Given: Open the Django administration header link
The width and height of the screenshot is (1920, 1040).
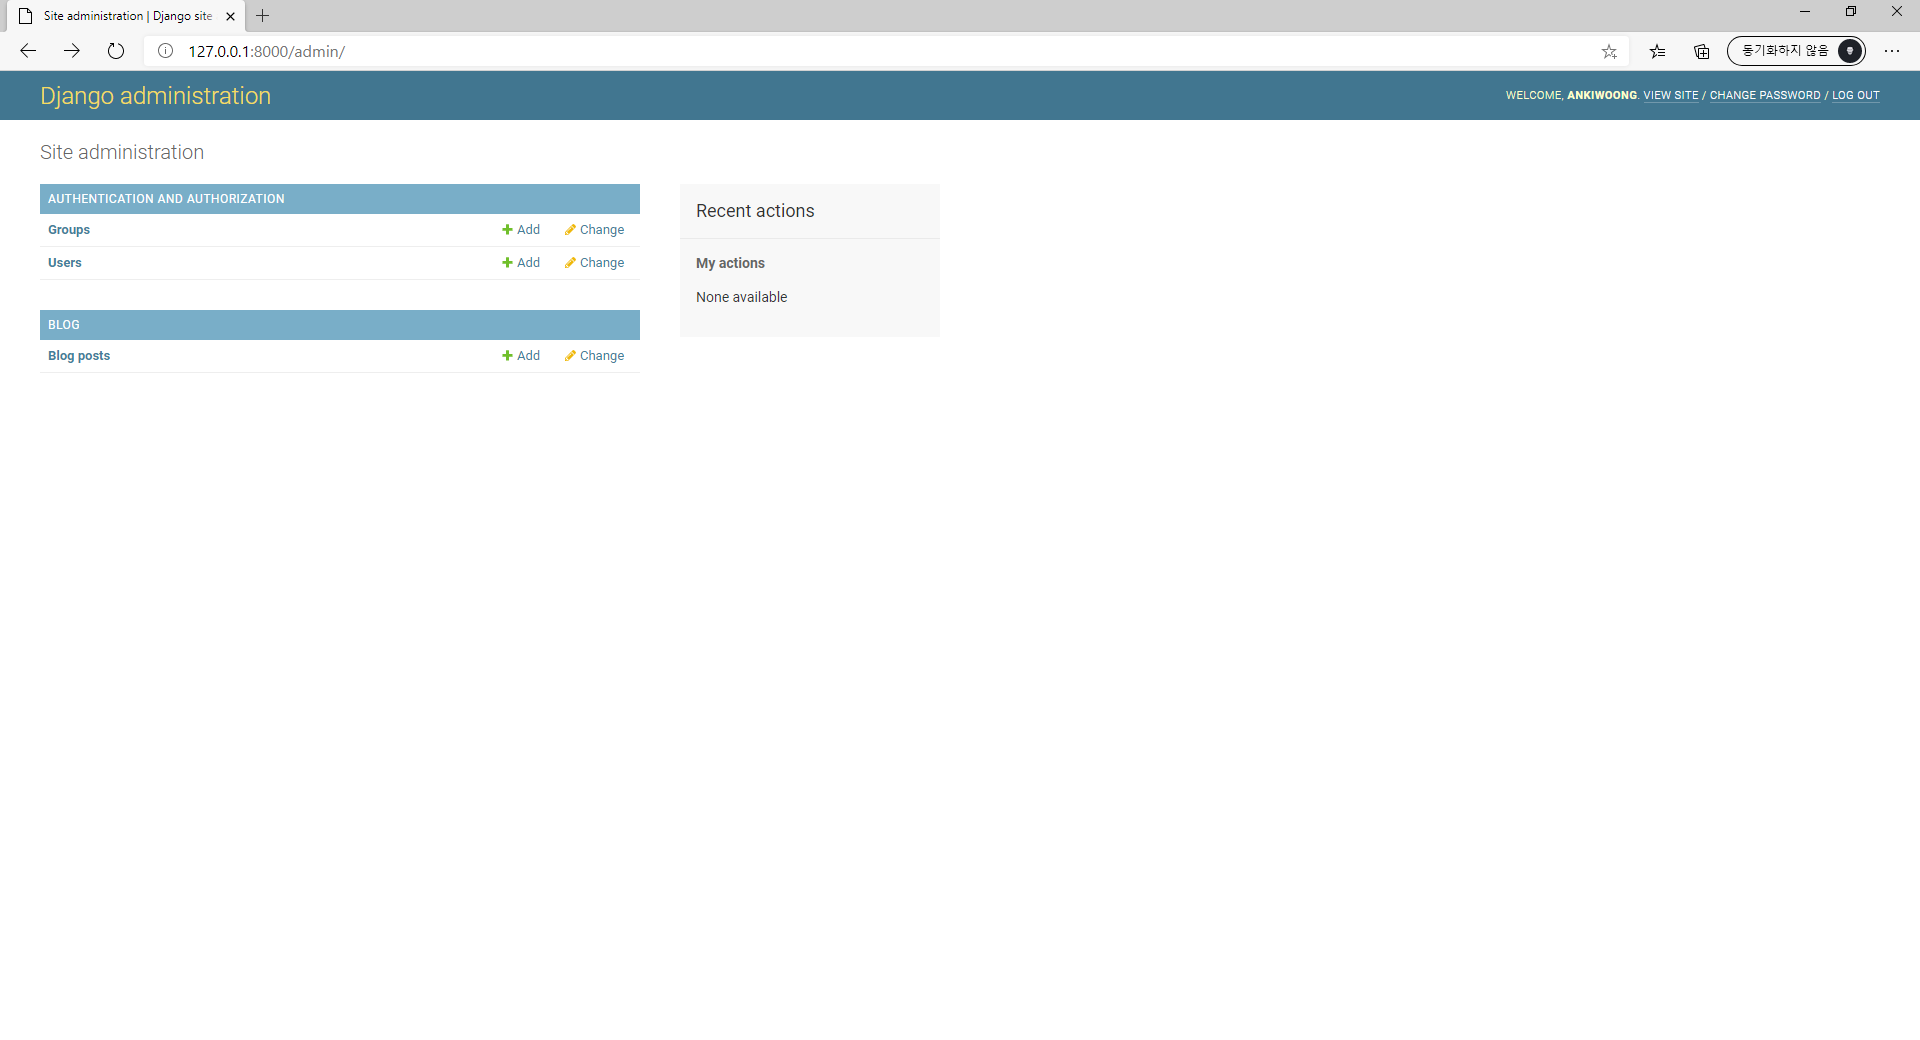Looking at the screenshot, I should click(155, 96).
